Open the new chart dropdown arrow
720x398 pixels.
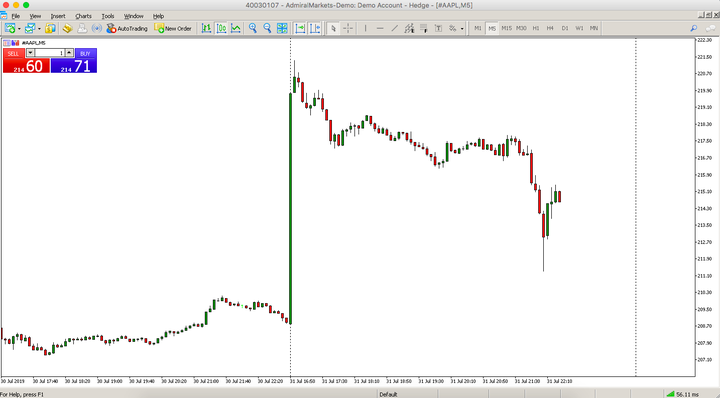[19, 29]
